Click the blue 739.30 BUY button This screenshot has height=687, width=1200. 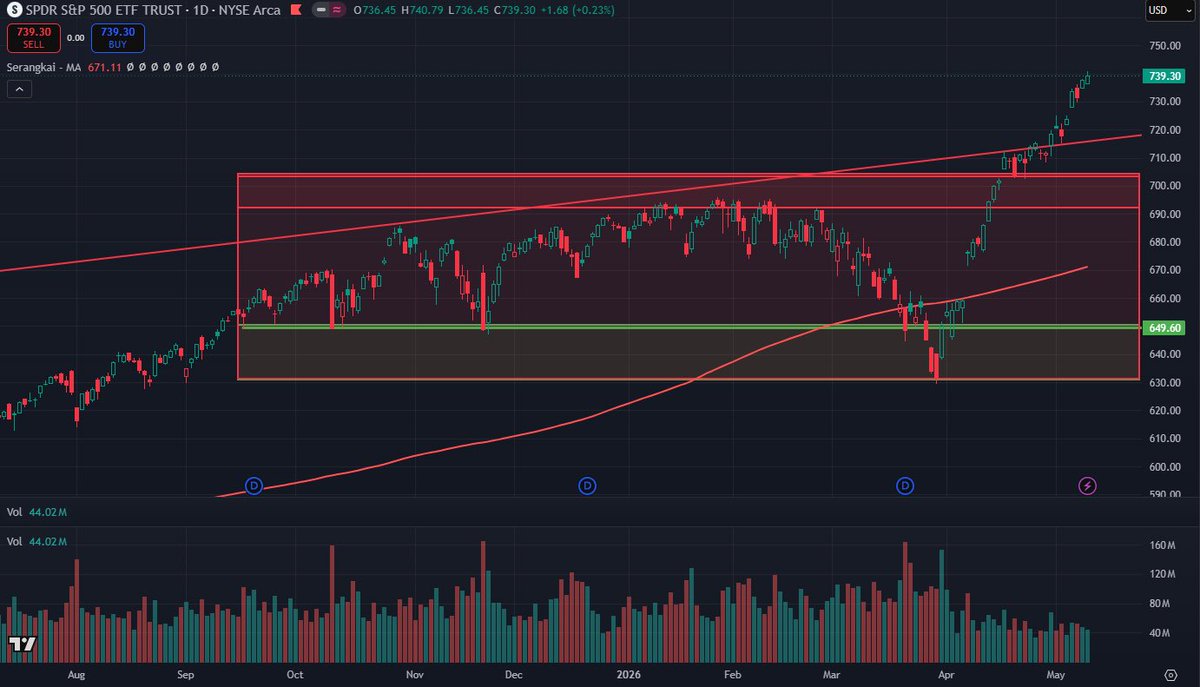[x=118, y=38]
